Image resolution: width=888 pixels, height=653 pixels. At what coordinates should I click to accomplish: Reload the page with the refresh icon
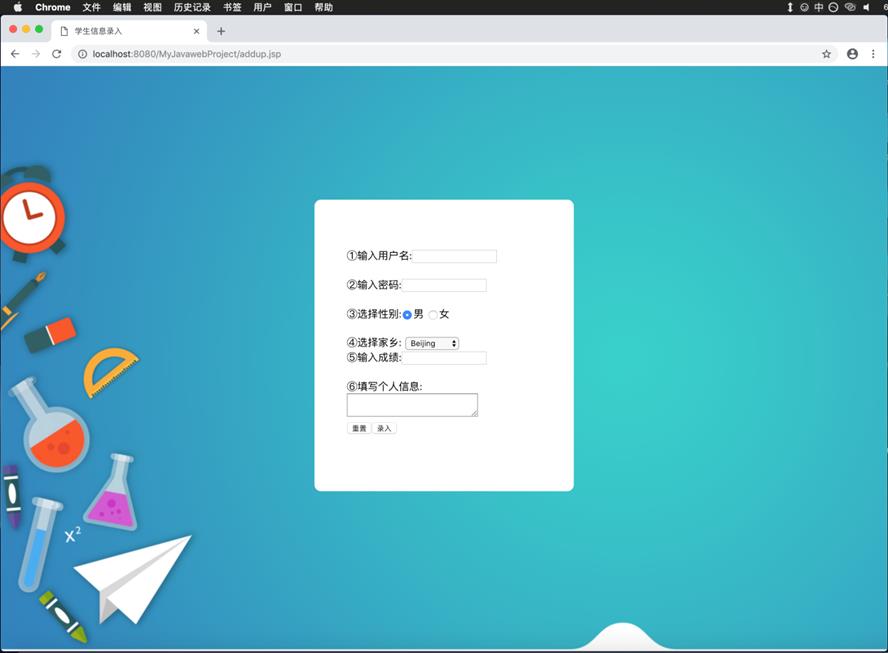57,54
